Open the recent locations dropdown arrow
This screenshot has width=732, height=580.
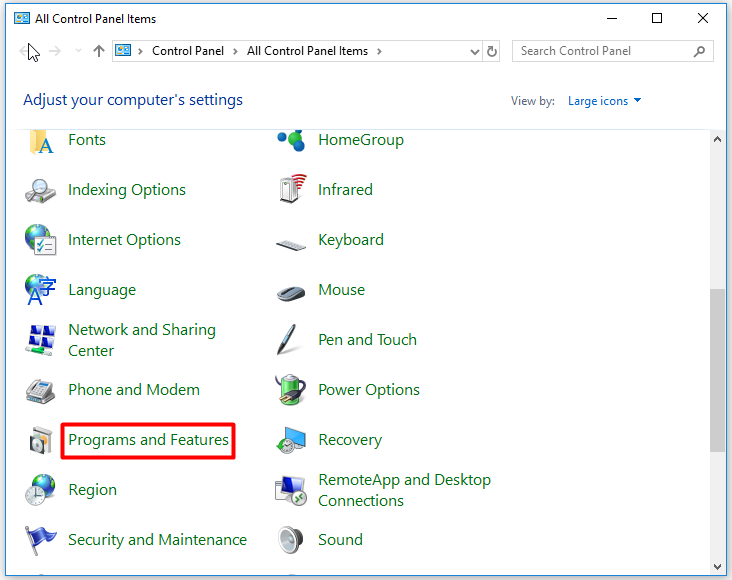(x=78, y=51)
